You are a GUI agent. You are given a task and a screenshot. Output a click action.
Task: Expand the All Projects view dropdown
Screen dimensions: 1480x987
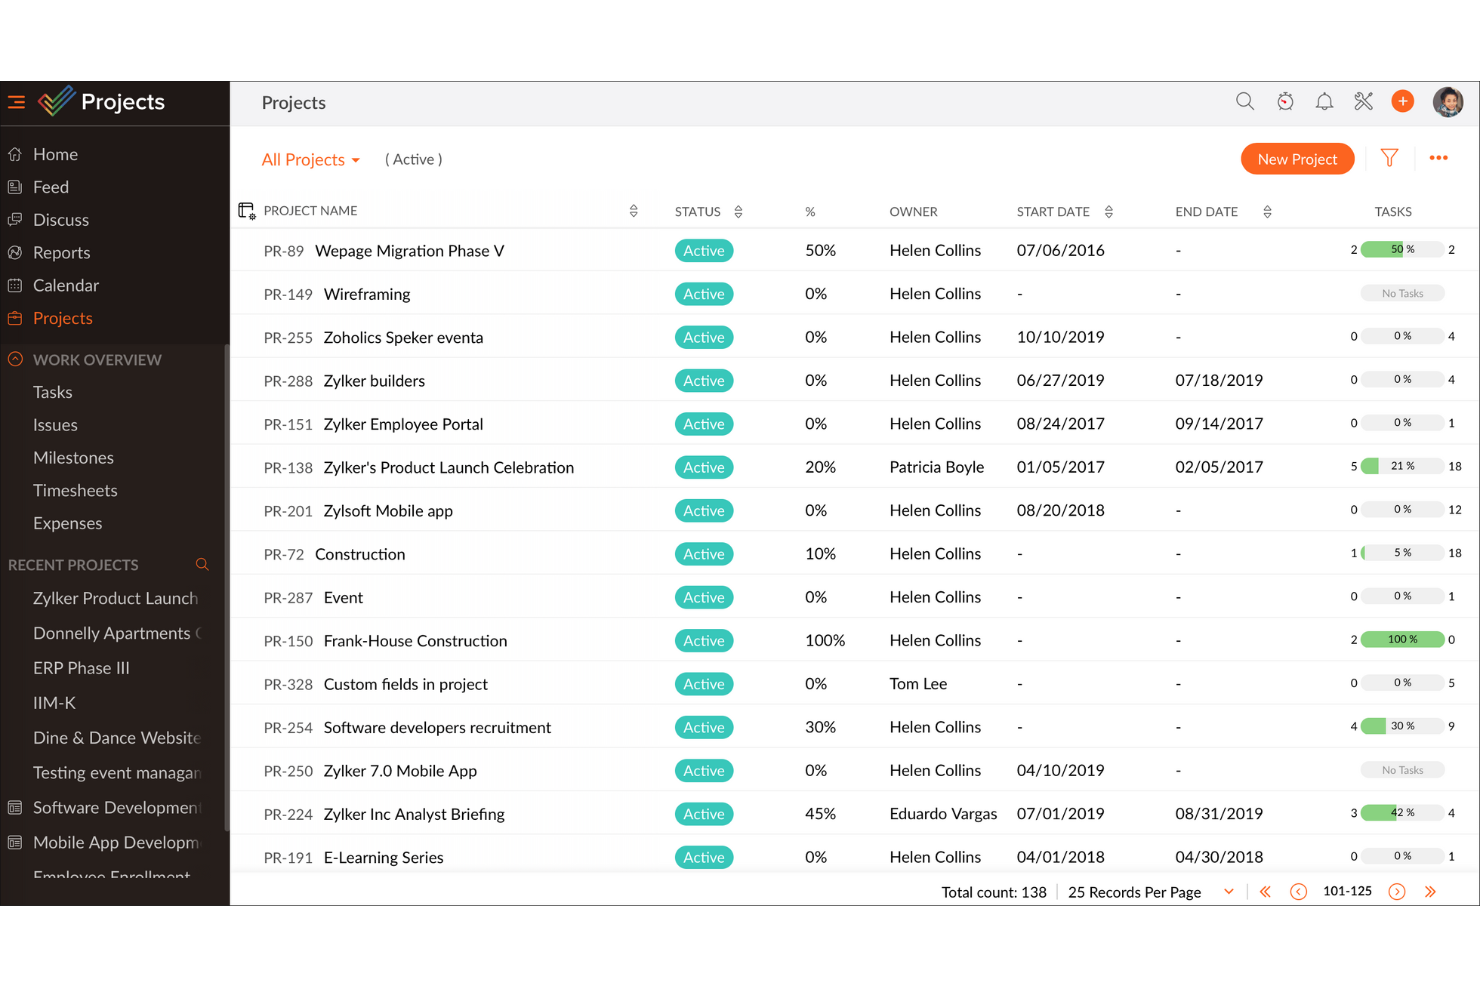(x=311, y=160)
